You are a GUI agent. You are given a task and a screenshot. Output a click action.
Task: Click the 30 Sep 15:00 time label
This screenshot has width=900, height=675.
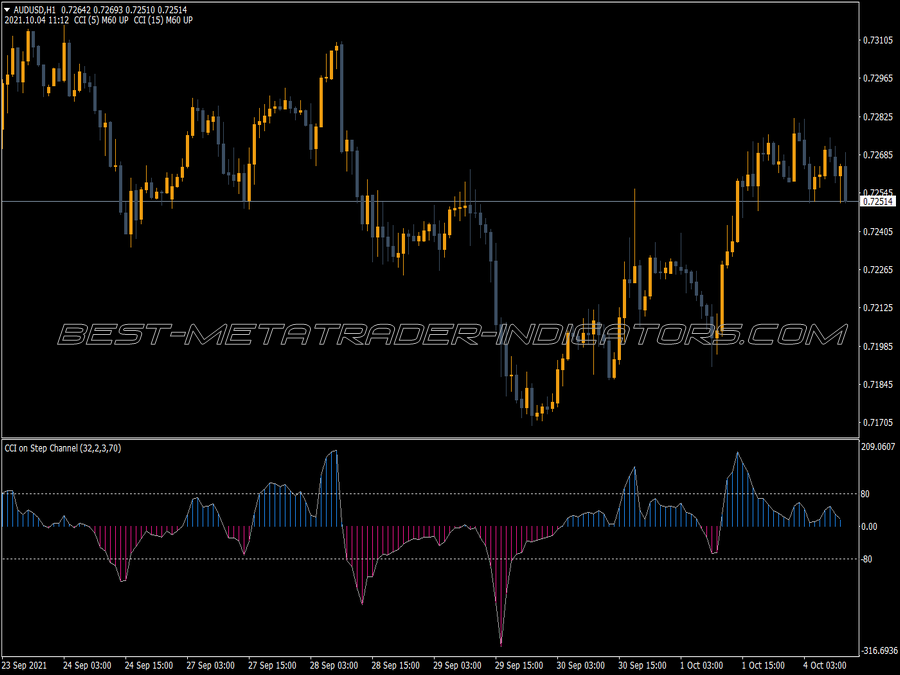coord(642,665)
